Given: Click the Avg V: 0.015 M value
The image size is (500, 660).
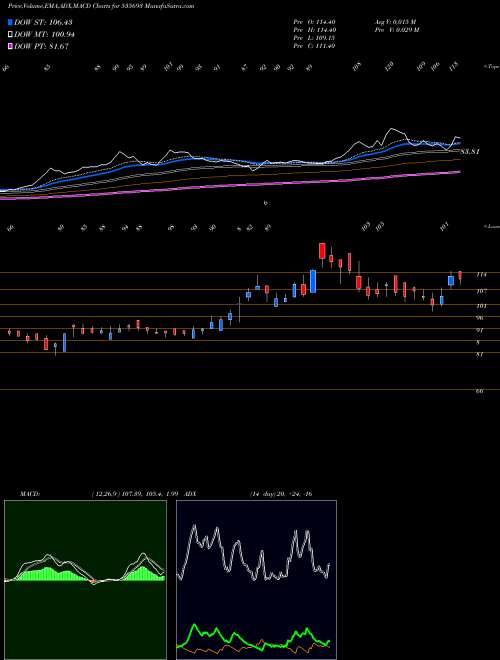Looking at the screenshot, I should 395,22.
